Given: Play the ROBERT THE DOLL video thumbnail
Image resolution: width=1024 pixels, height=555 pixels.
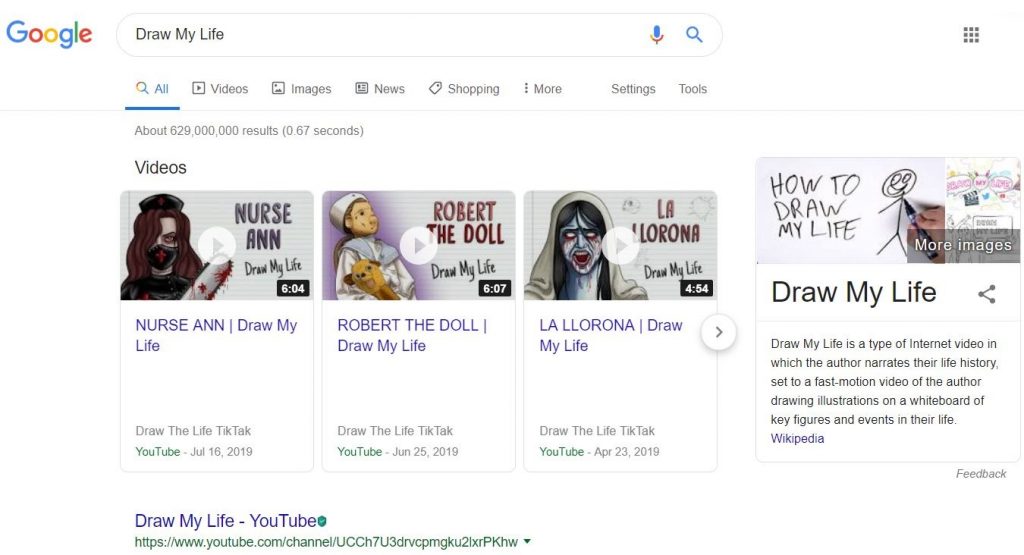Looking at the screenshot, I should pos(419,246).
